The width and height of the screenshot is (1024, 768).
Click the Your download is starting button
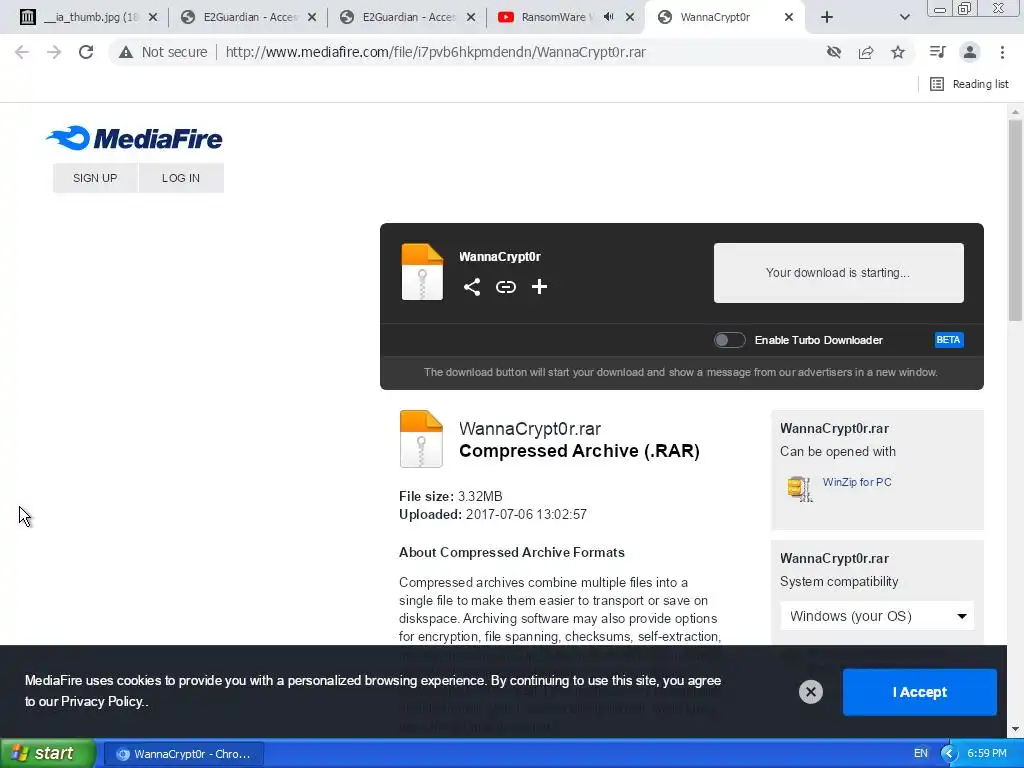(x=839, y=273)
